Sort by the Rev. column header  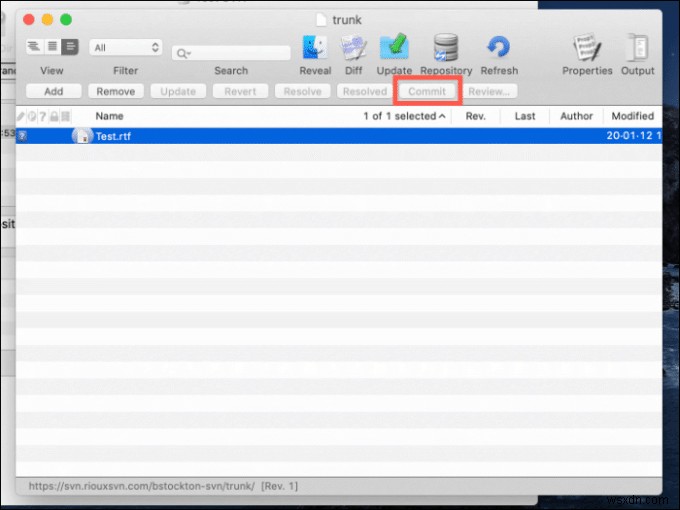[x=475, y=116]
